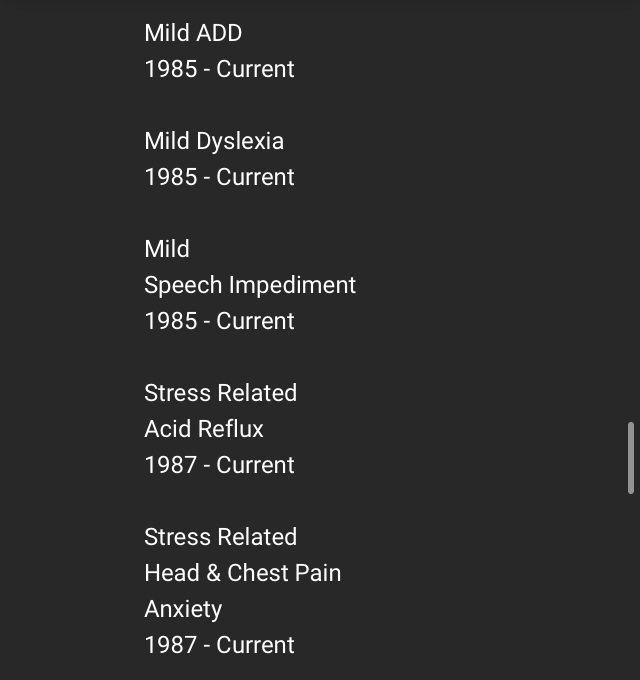
Task: Select the date range under Mild ADD
Action: (x=219, y=69)
